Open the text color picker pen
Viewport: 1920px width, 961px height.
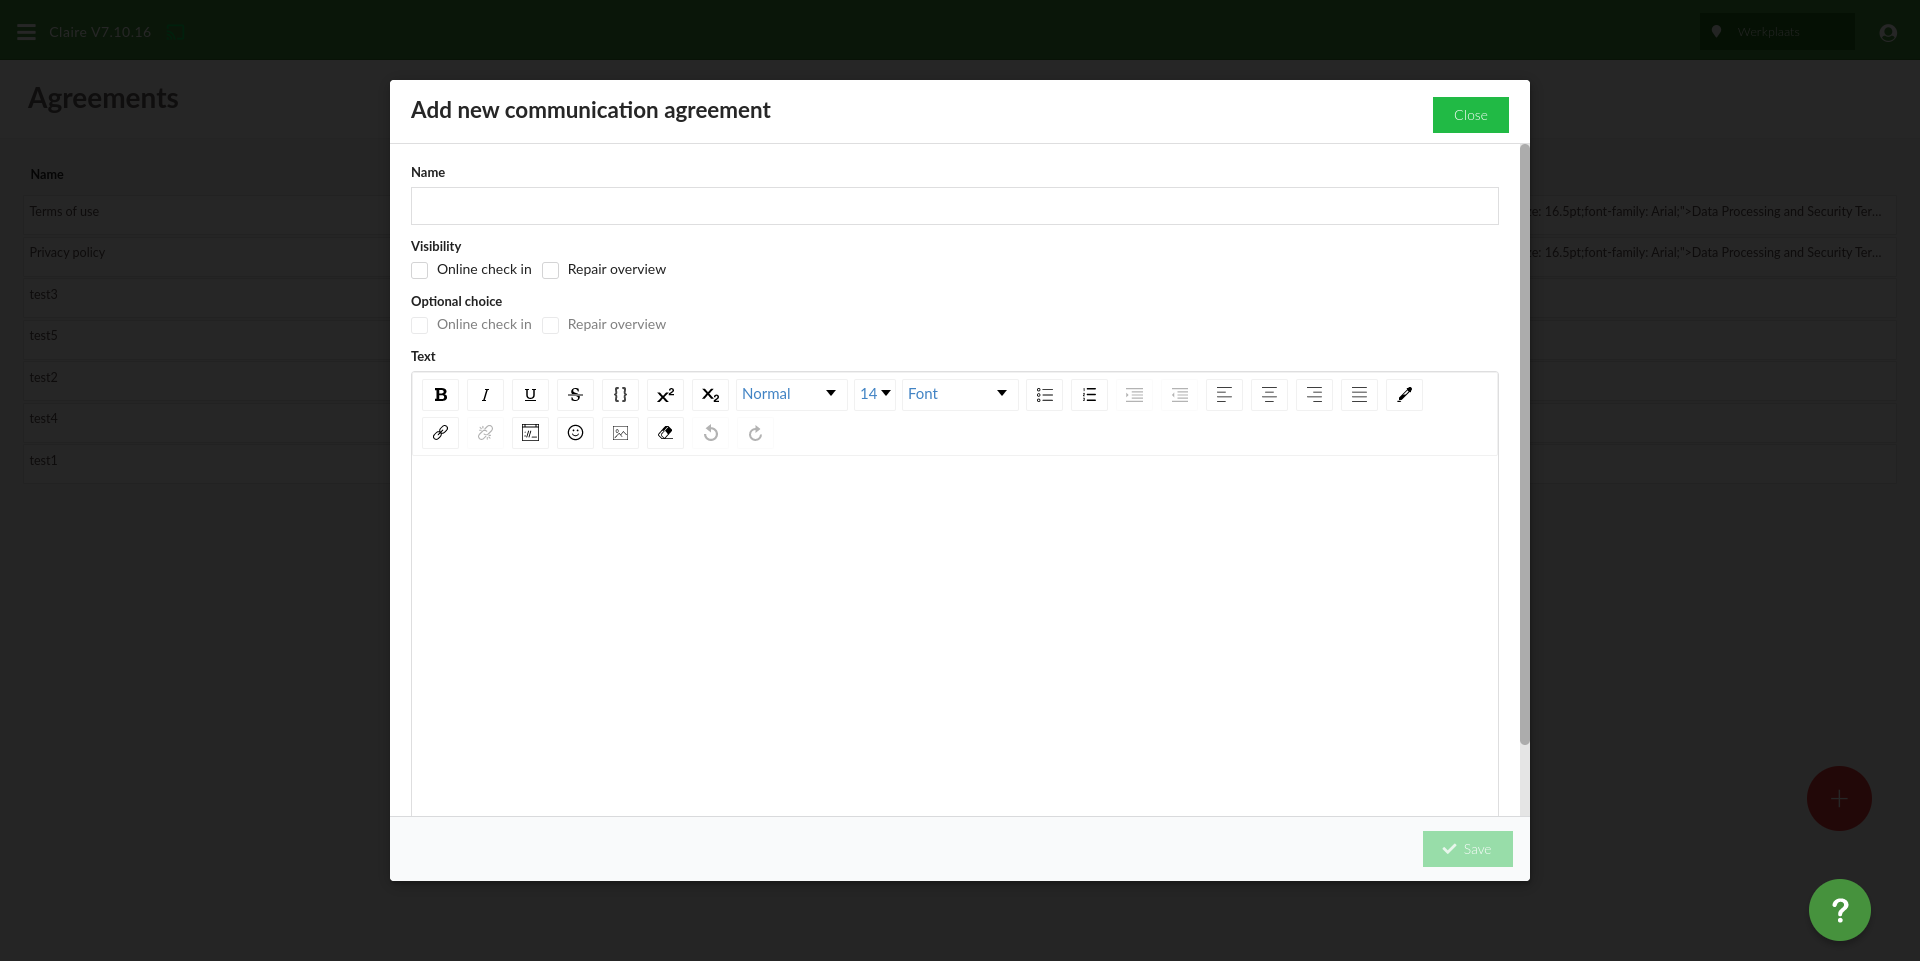[x=1404, y=395]
